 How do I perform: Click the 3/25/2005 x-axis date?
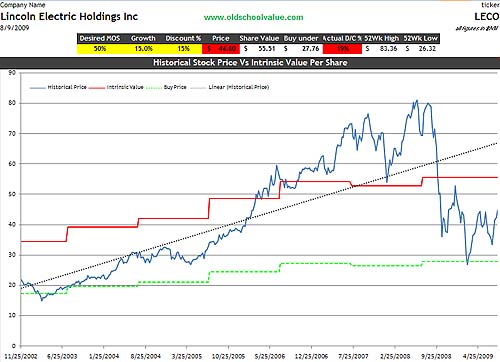pos(187,356)
